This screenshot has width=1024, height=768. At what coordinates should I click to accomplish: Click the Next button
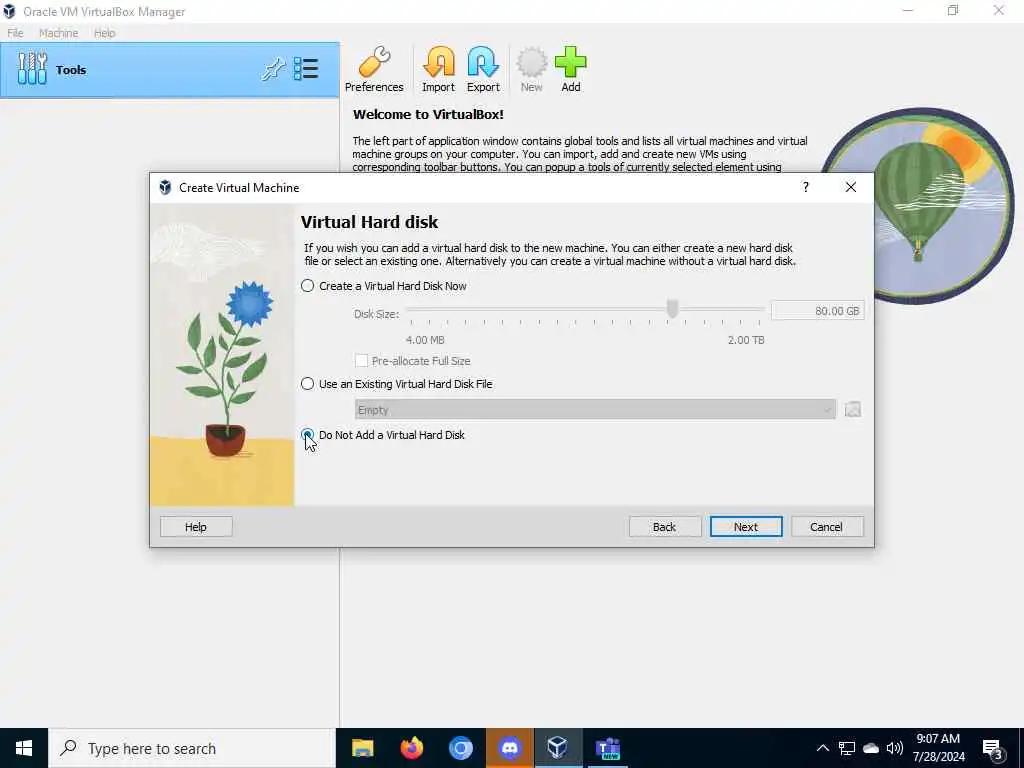click(x=746, y=527)
